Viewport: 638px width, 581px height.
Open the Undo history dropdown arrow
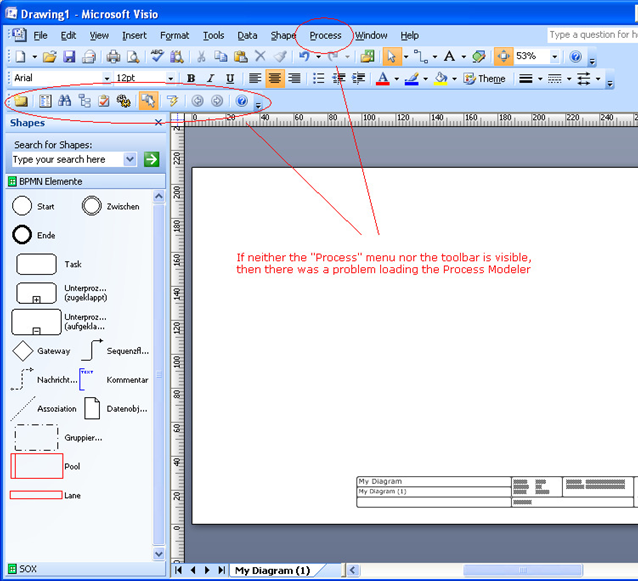318,57
